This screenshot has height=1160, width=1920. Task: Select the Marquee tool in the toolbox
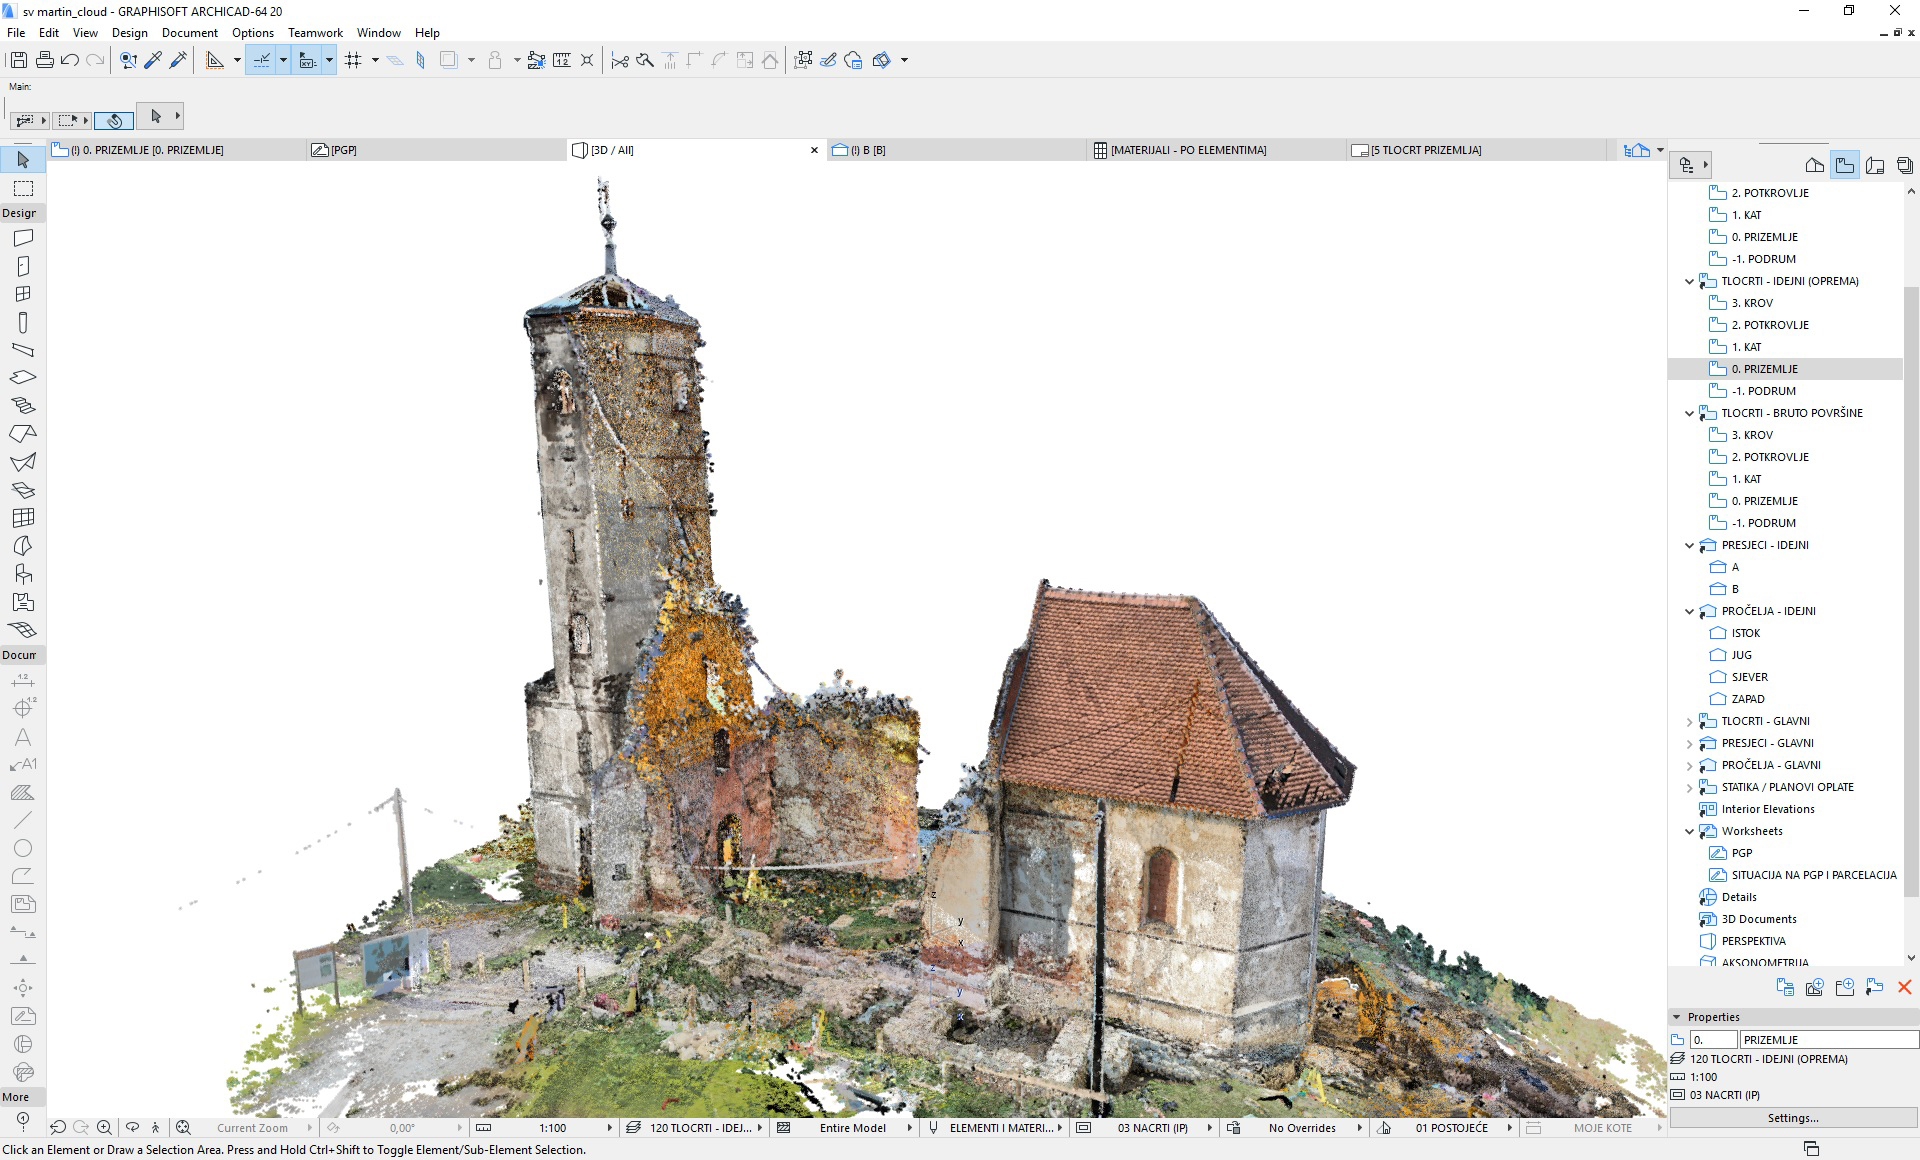[x=23, y=188]
